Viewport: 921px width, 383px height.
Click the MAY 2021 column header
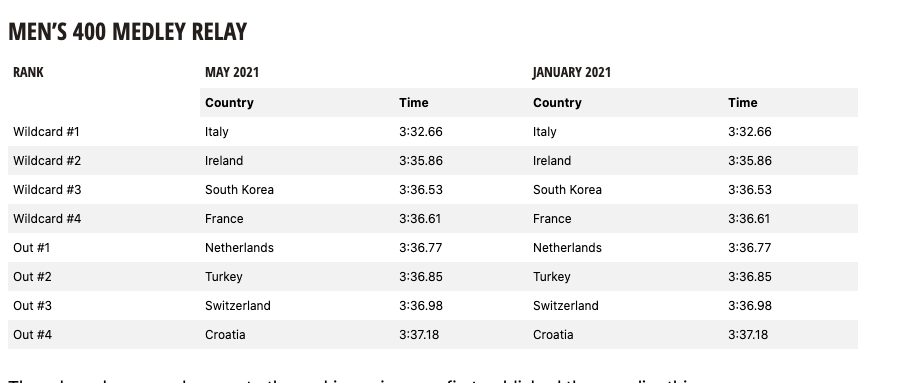point(232,72)
